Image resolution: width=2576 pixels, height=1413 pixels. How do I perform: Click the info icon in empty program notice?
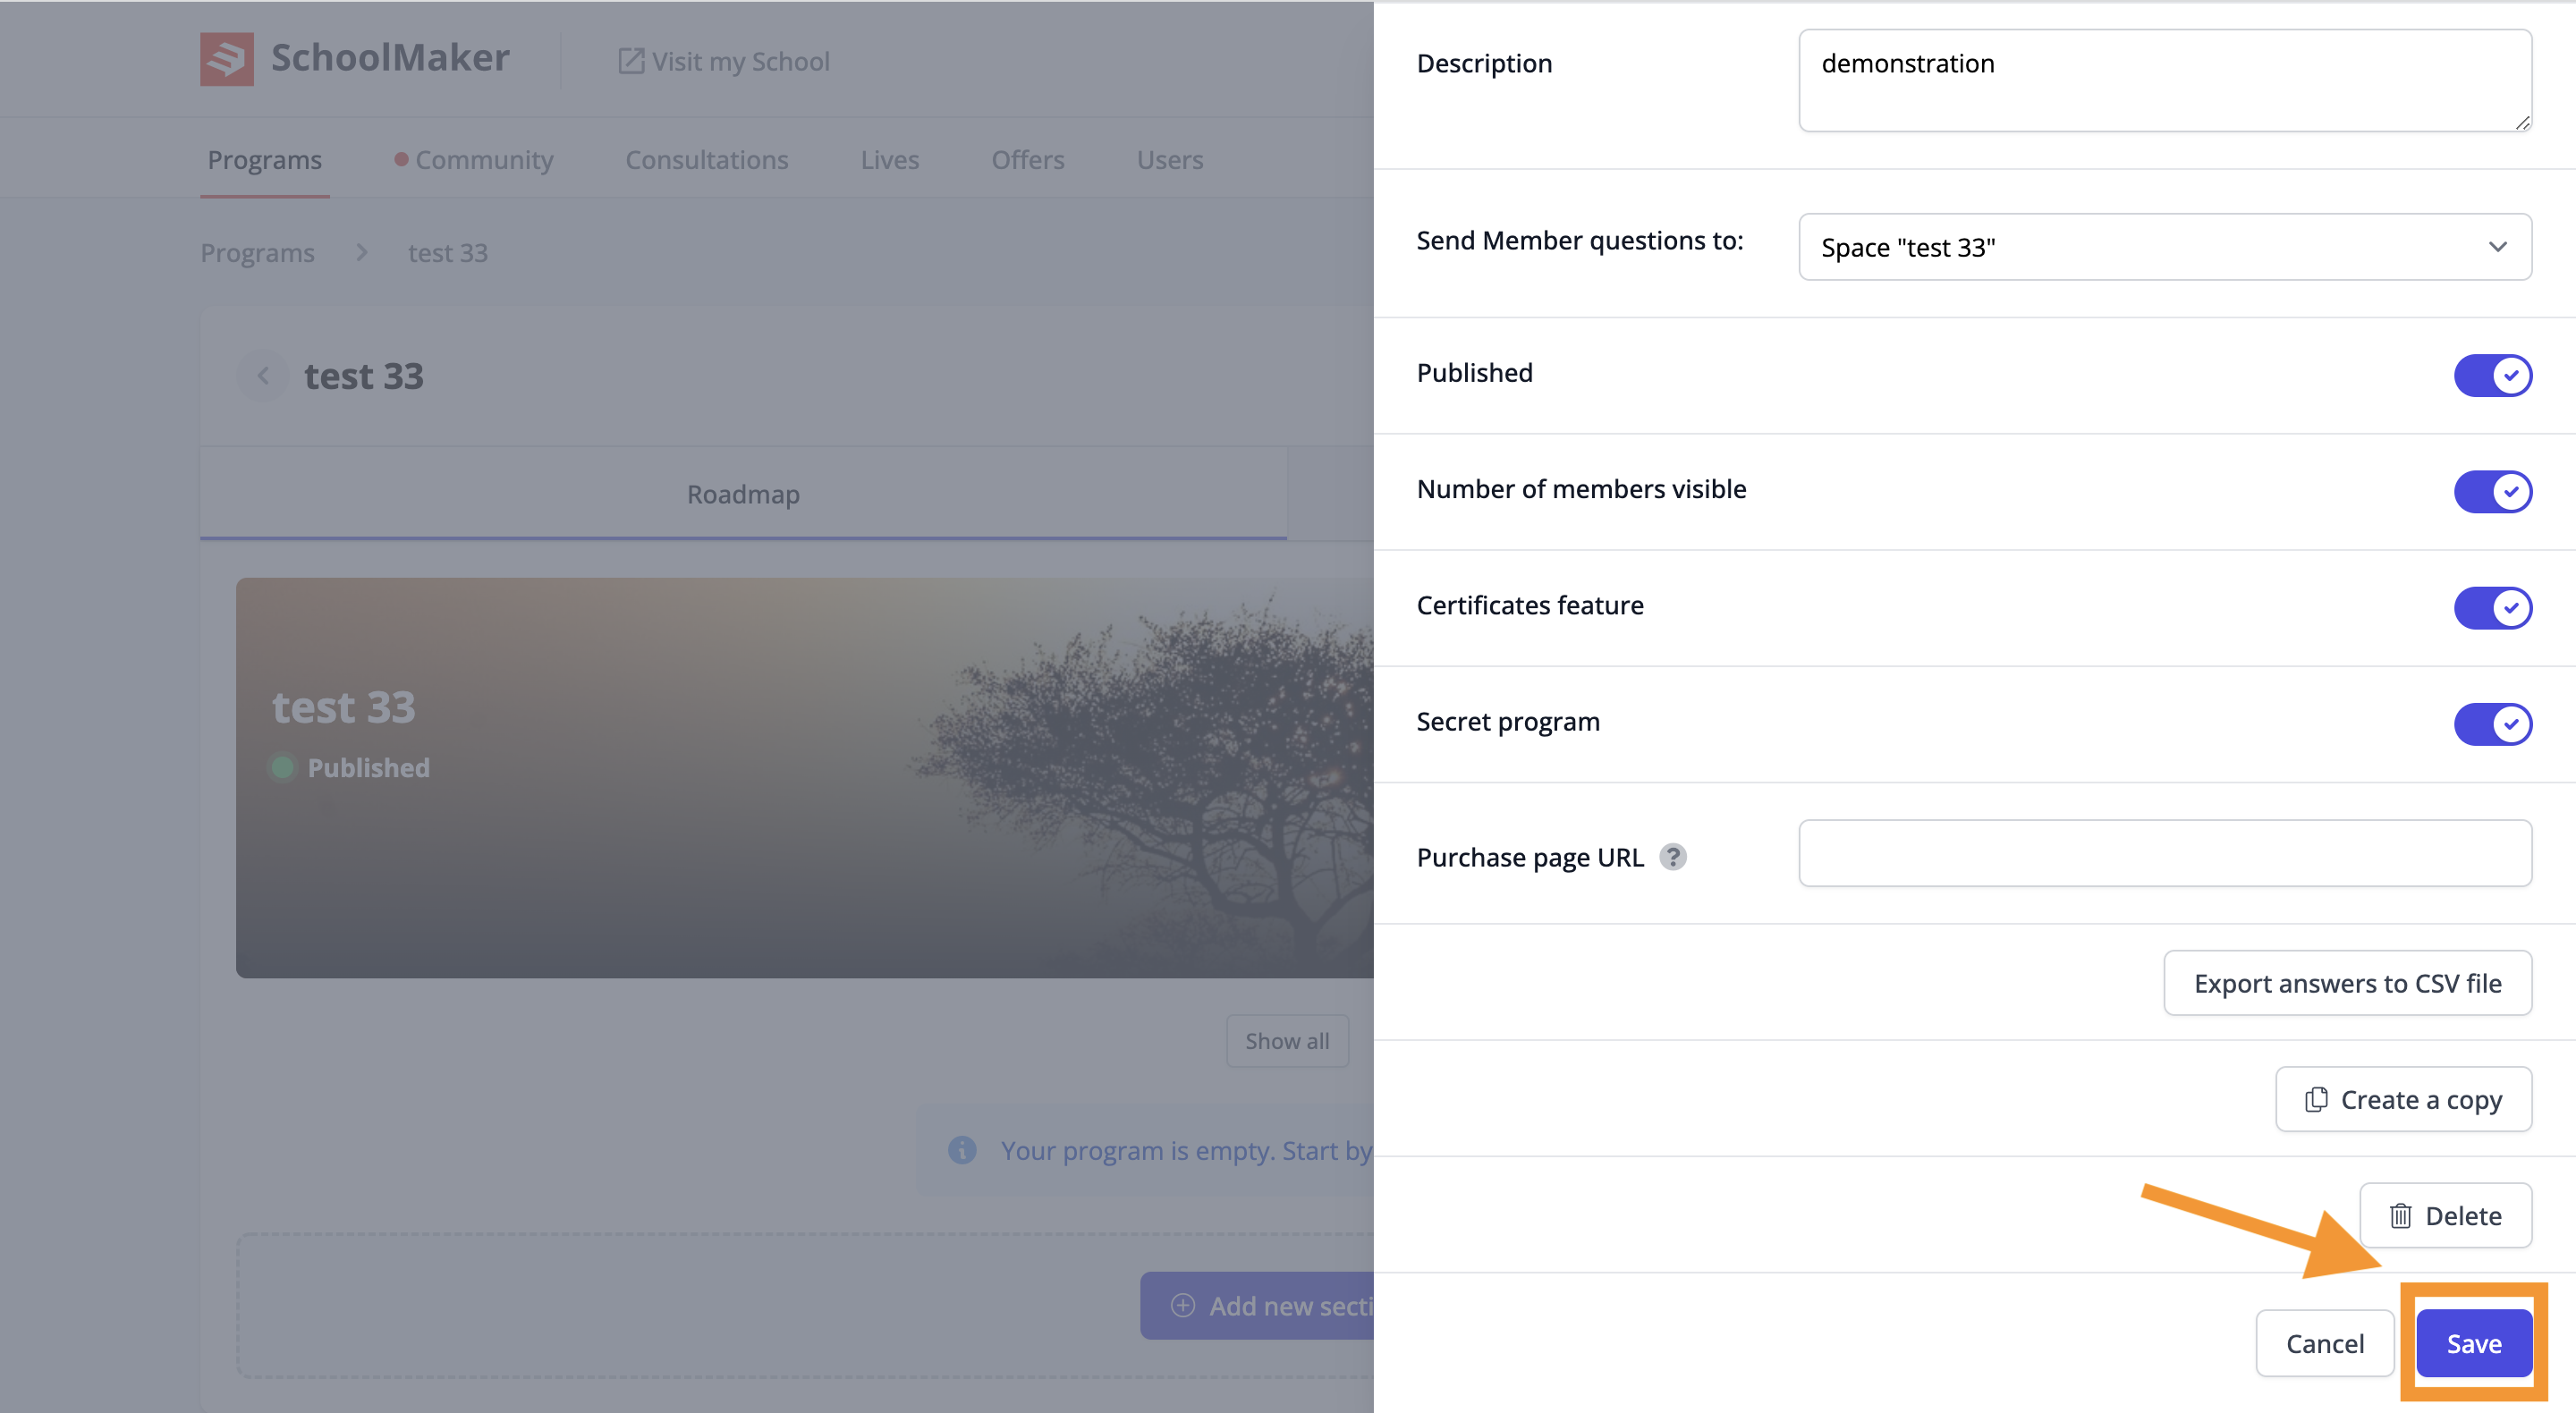[962, 1150]
